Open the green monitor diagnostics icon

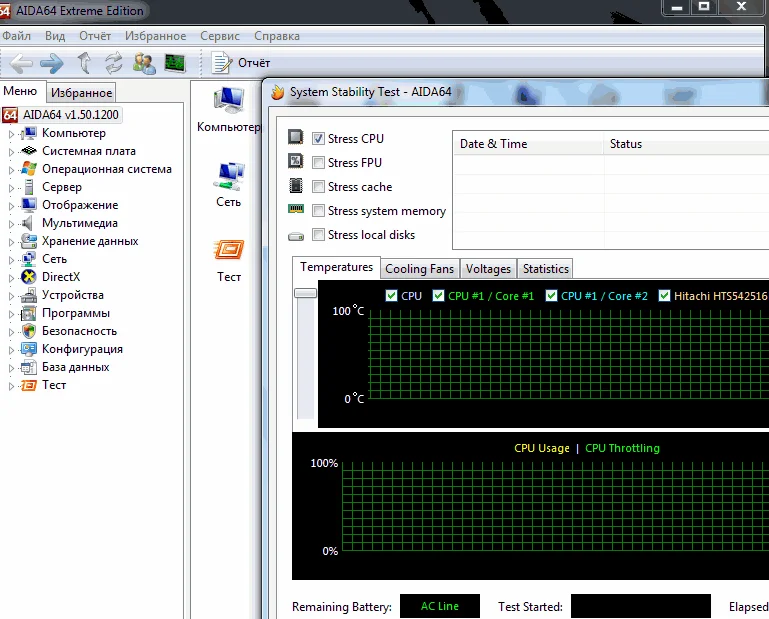[x=175, y=63]
